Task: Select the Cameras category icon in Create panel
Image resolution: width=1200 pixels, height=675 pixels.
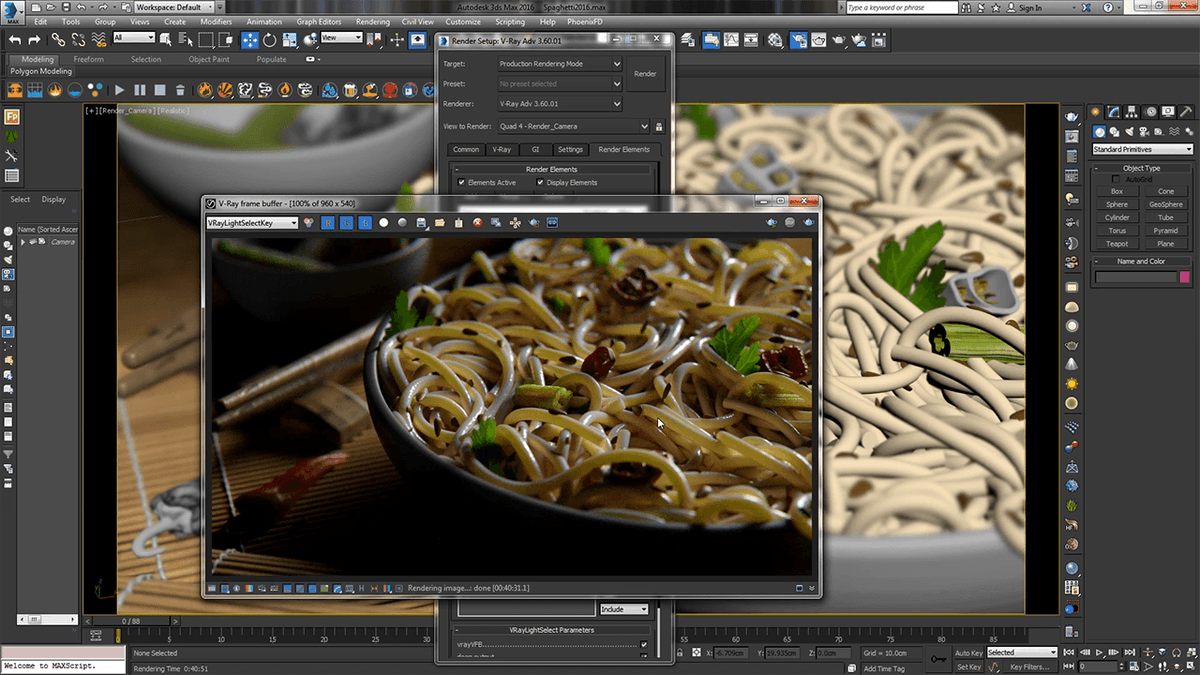Action: 1146,131
